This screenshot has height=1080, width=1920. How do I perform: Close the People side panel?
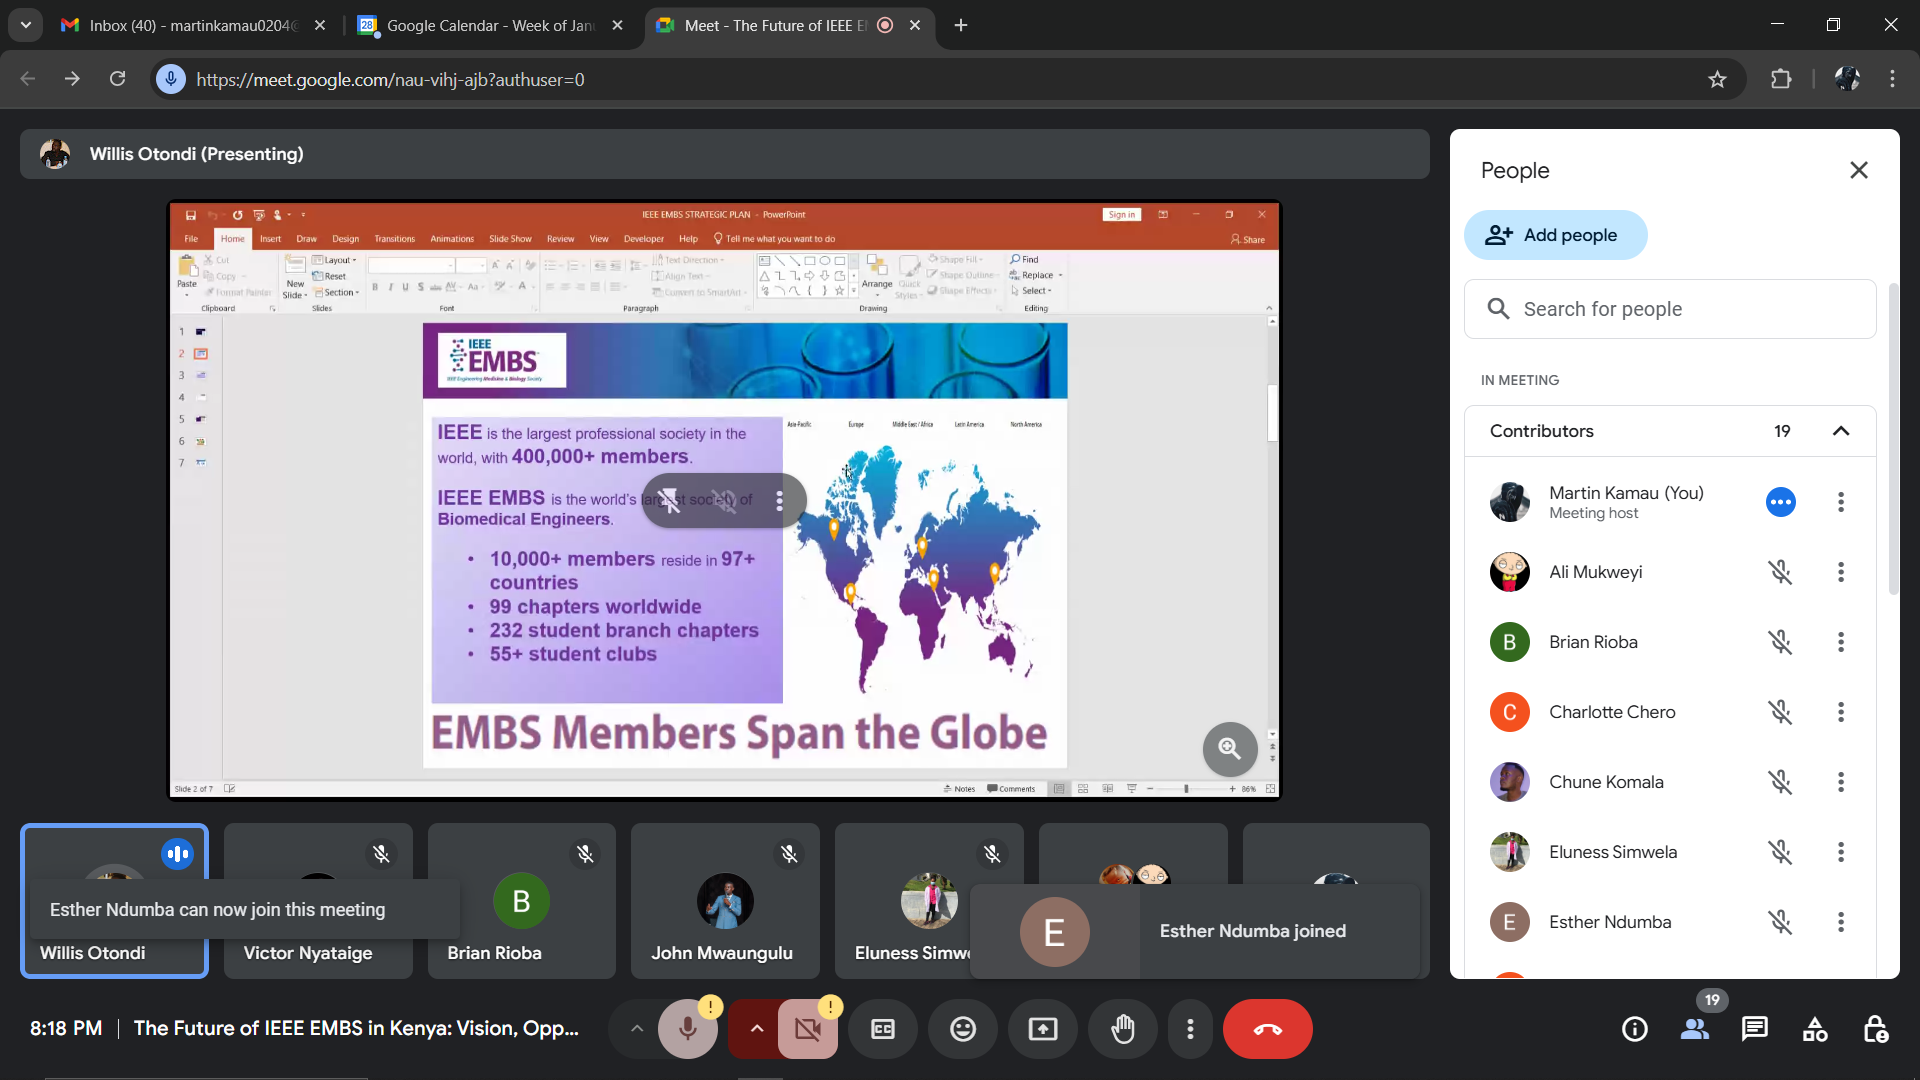1859,170
